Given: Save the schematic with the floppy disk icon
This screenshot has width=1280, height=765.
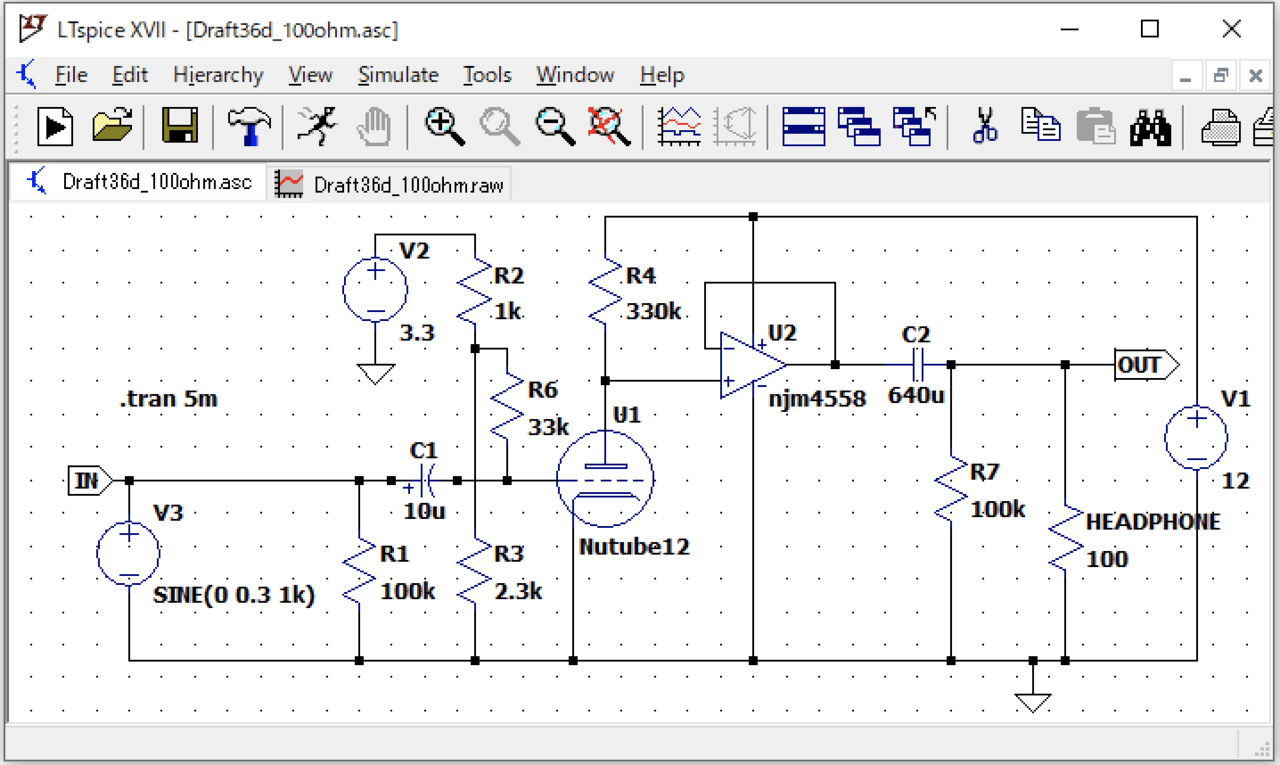Looking at the screenshot, I should (180, 126).
